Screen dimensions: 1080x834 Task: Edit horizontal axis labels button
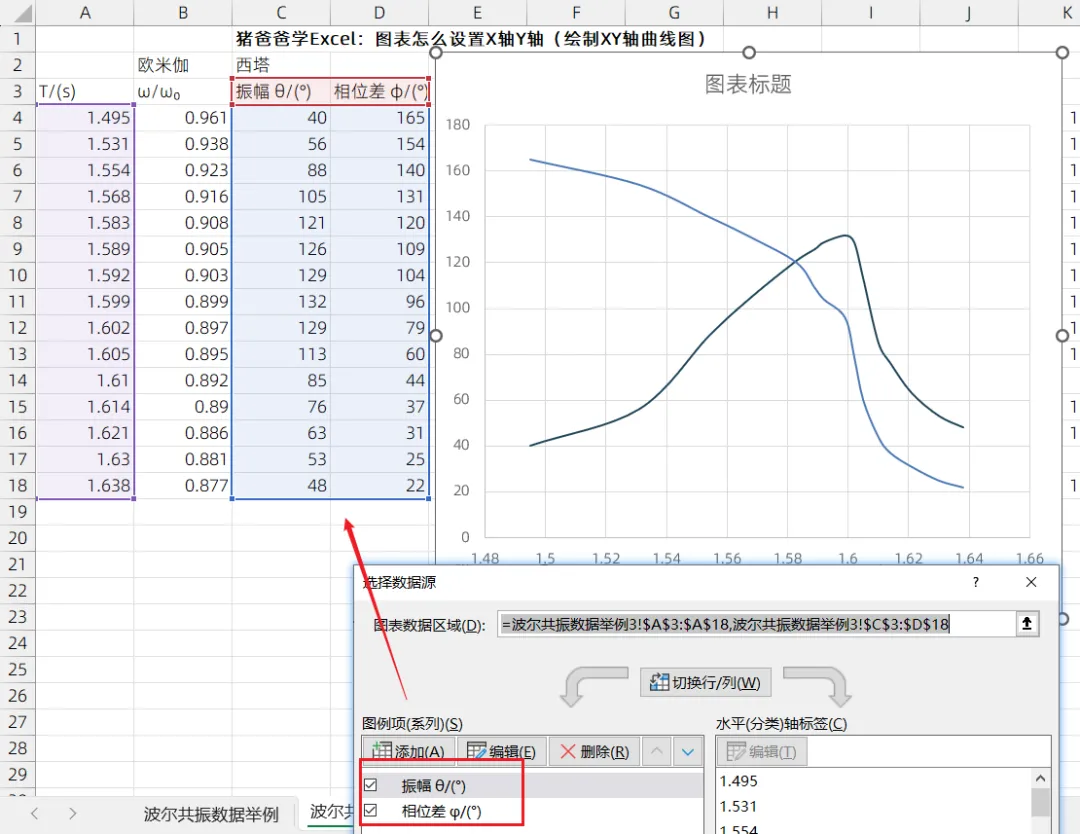762,751
